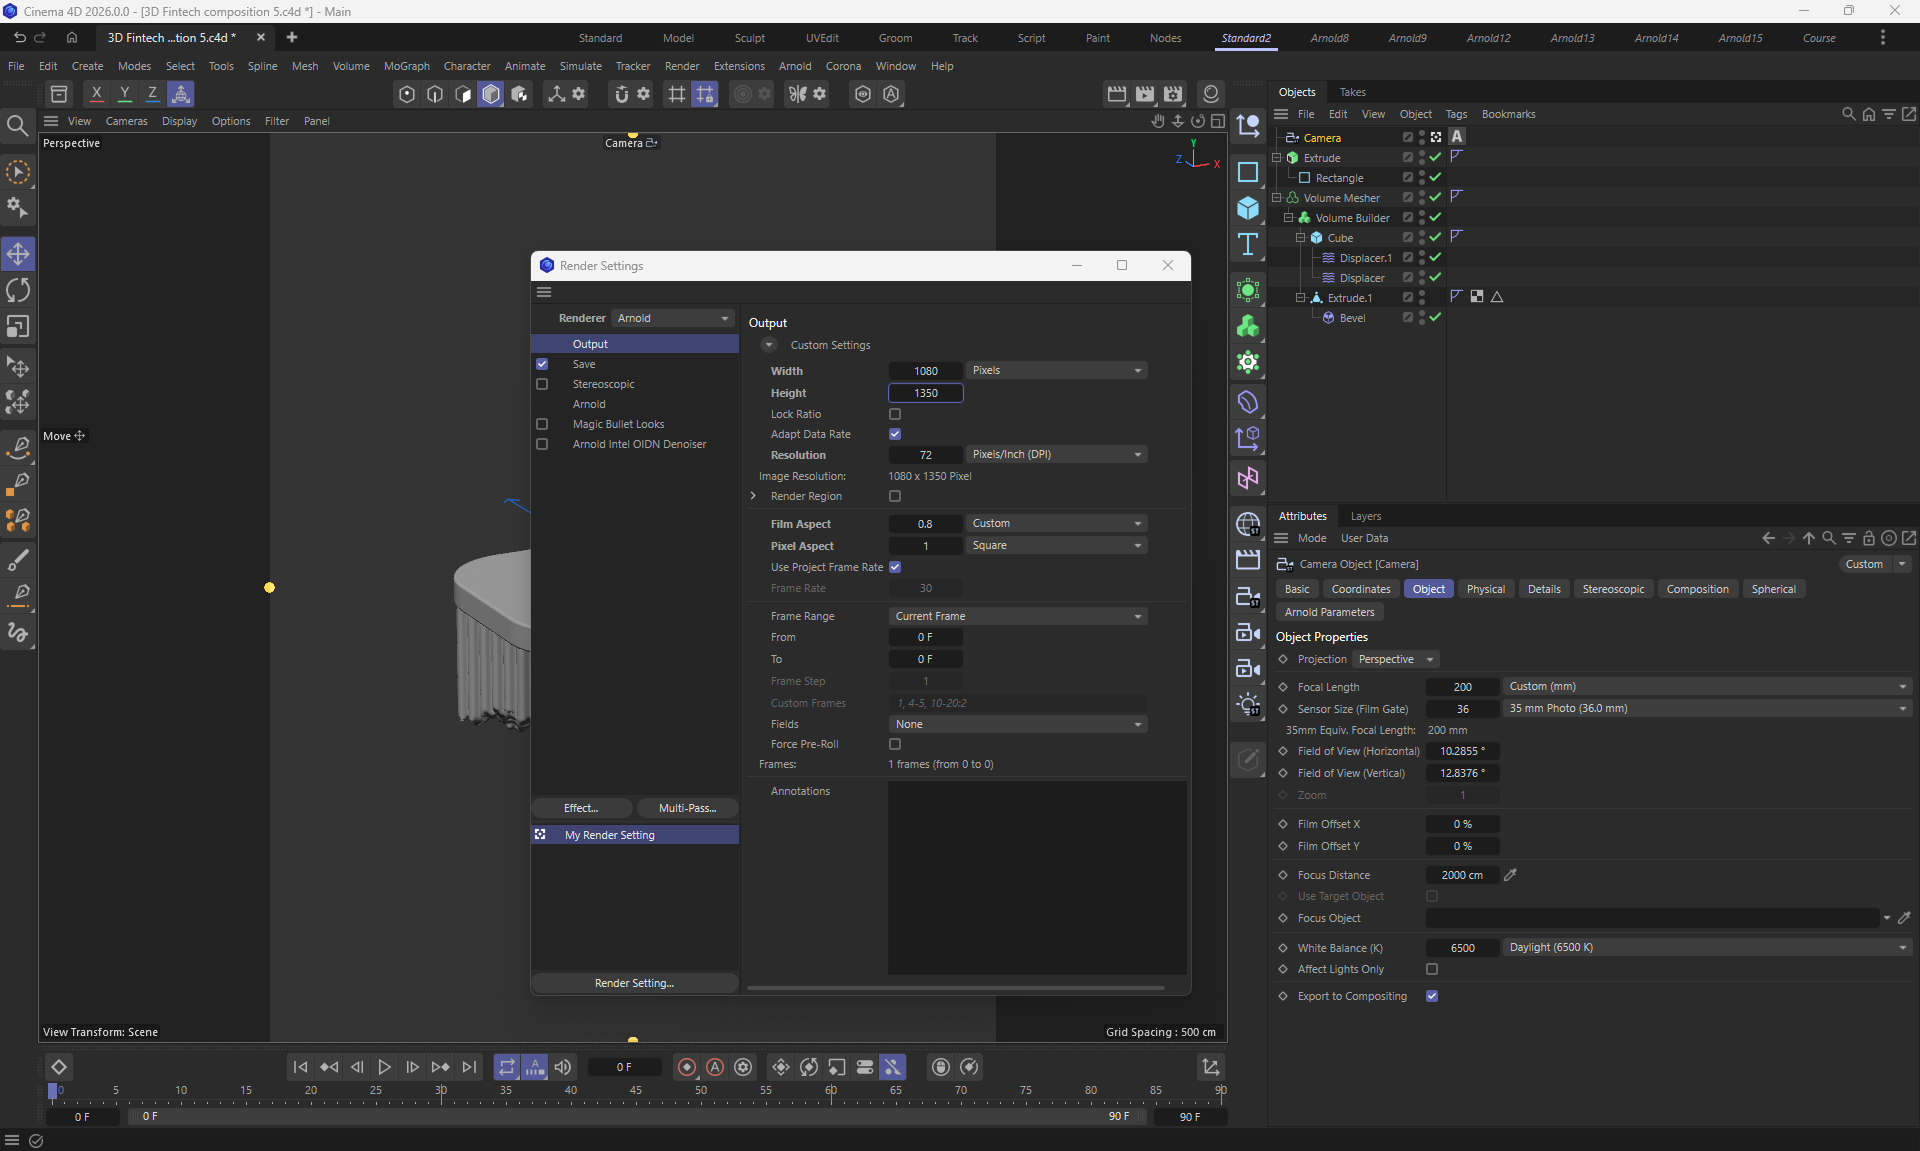The height and width of the screenshot is (1151, 1920).
Task: Disable Use Project Frame Rate checkbox
Action: tap(895, 567)
